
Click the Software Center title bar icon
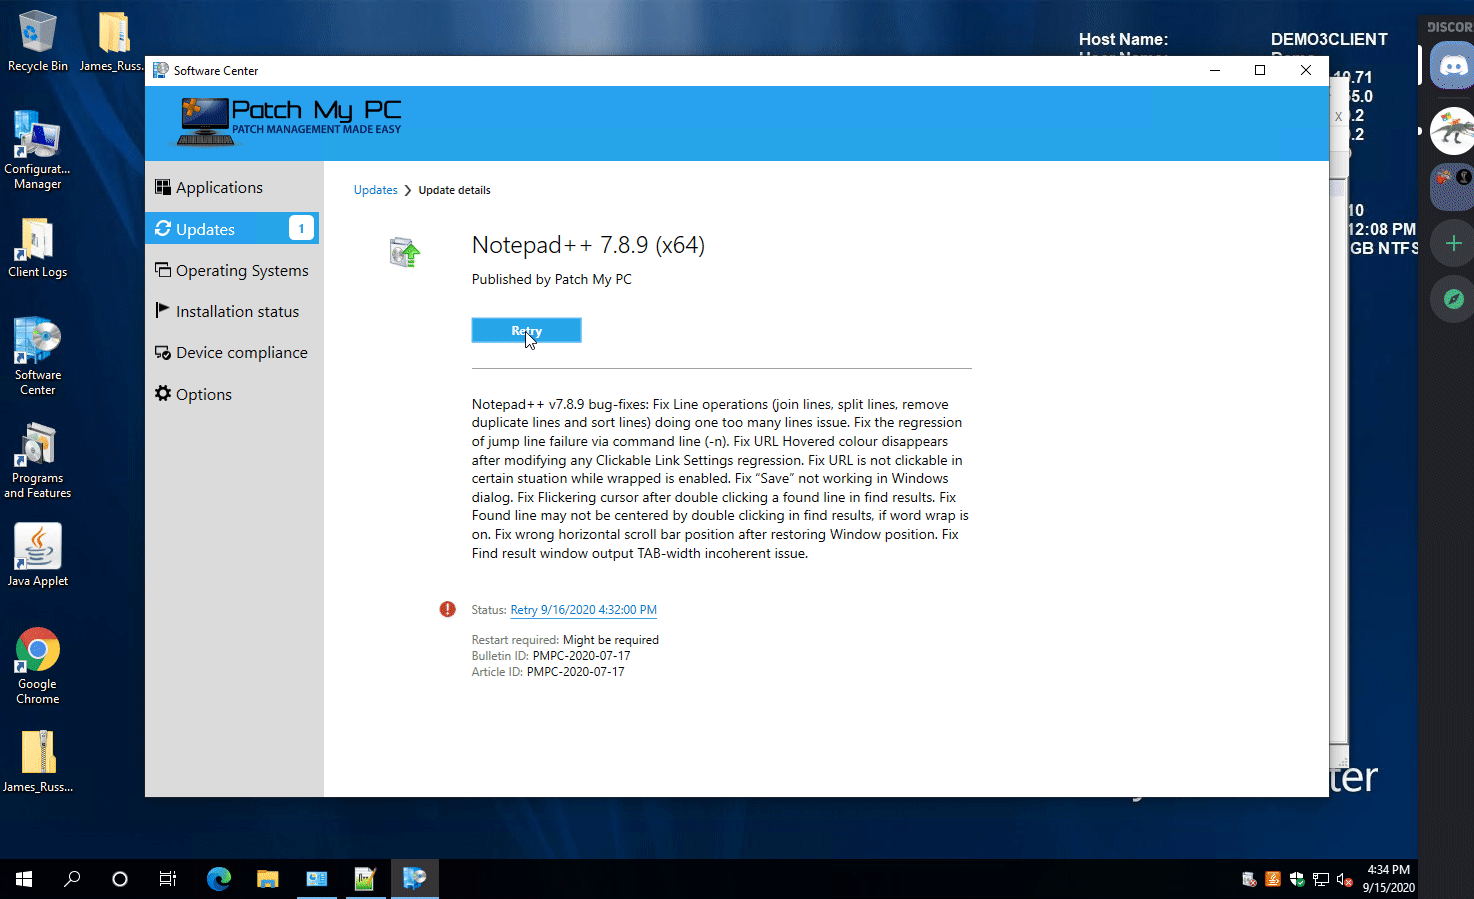pos(160,70)
